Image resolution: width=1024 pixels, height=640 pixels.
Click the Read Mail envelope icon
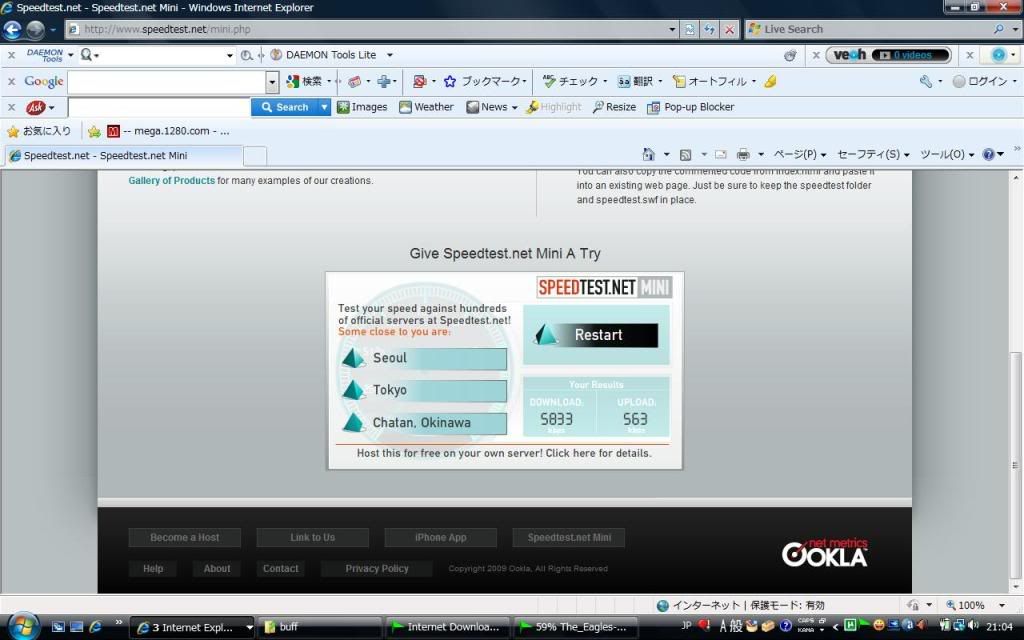pyautogui.click(x=721, y=155)
